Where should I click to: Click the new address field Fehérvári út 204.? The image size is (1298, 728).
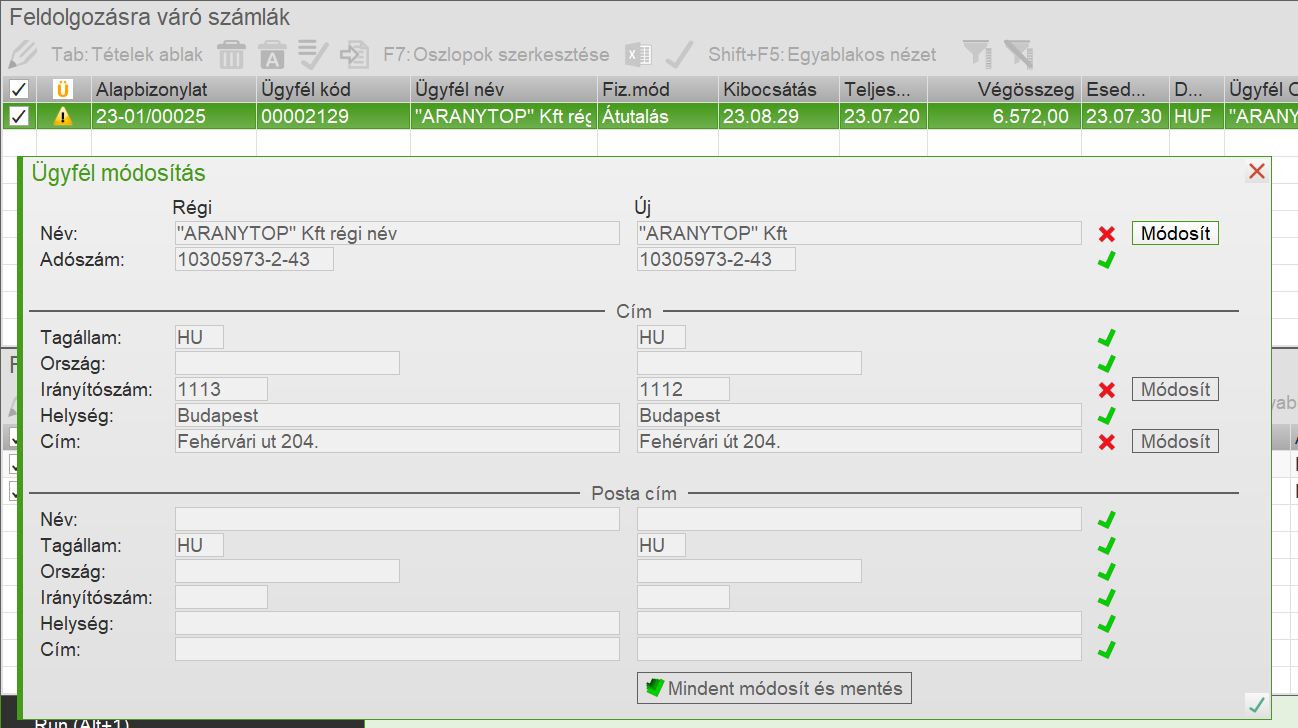click(x=859, y=441)
